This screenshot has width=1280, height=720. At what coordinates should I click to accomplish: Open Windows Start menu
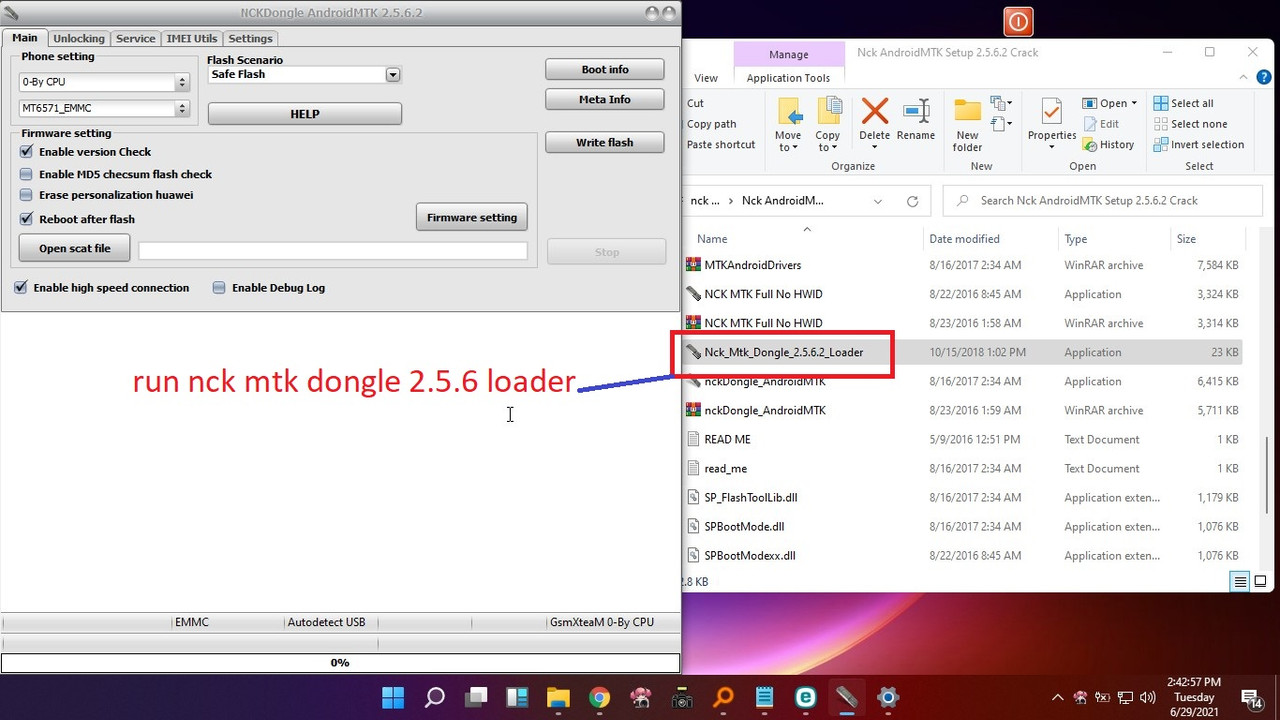393,697
